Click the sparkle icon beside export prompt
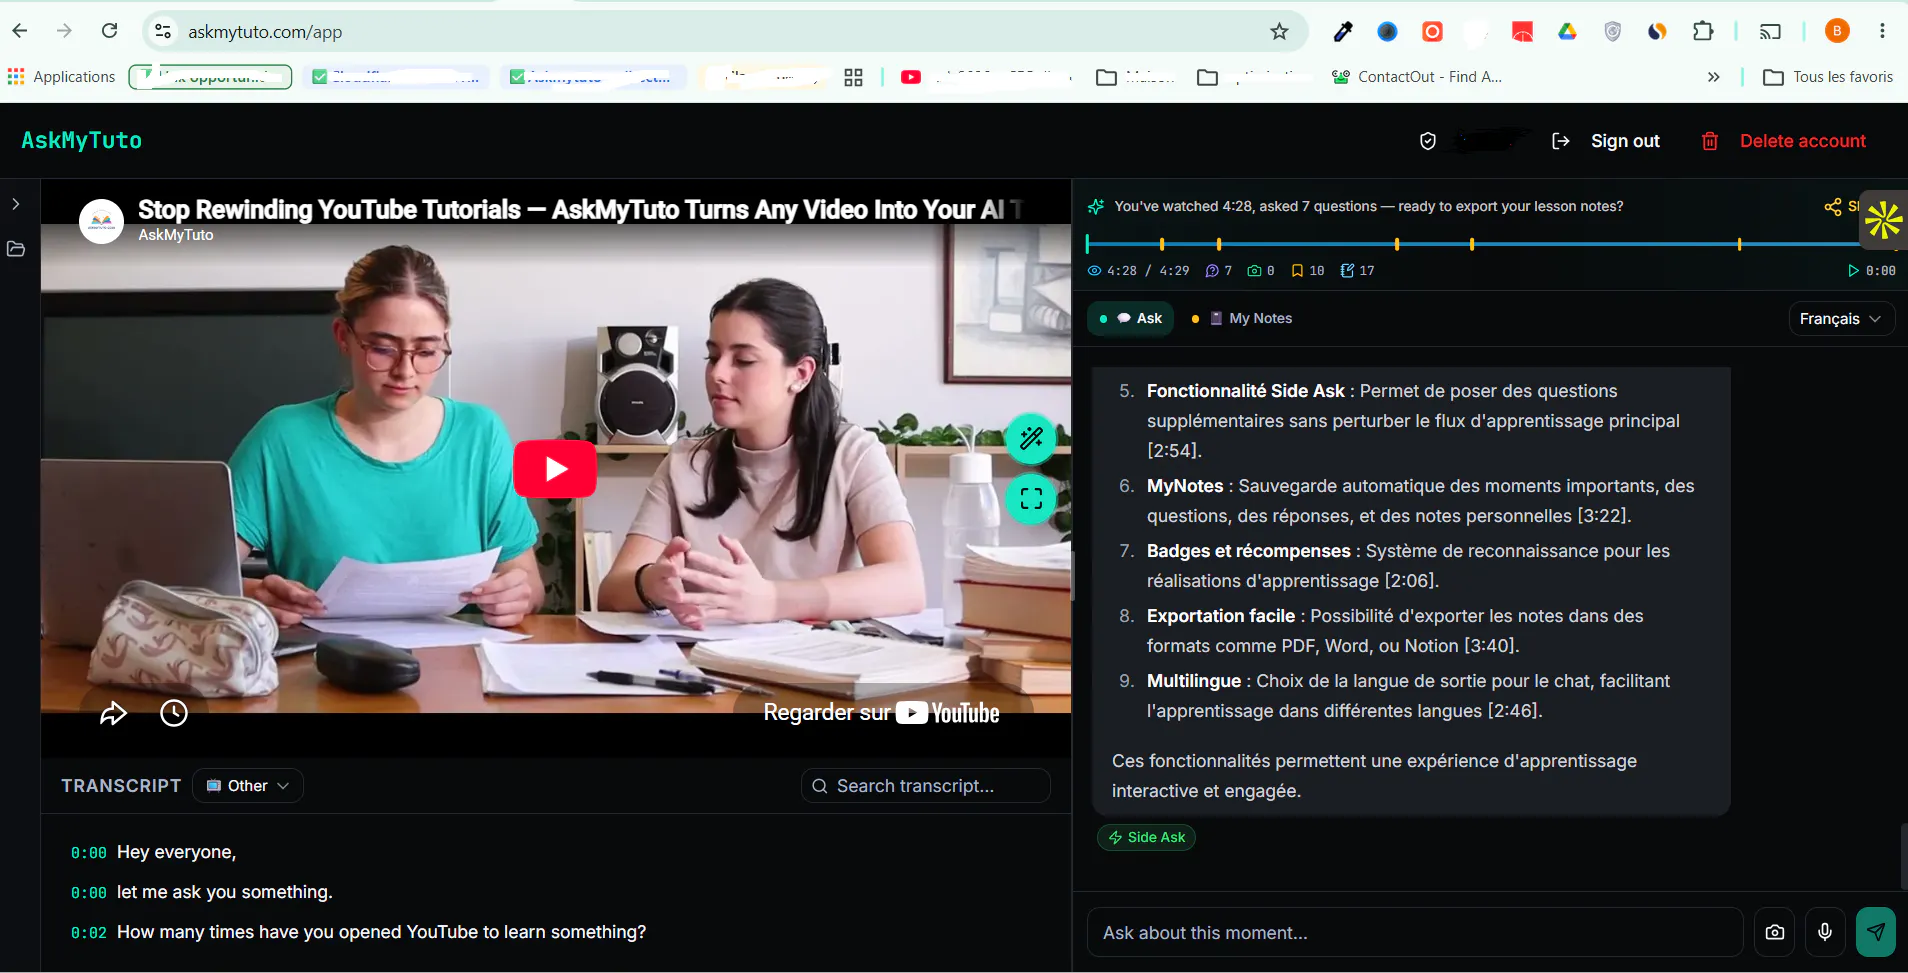The height and width of the screenshot is (973, 1908). 1096,207
